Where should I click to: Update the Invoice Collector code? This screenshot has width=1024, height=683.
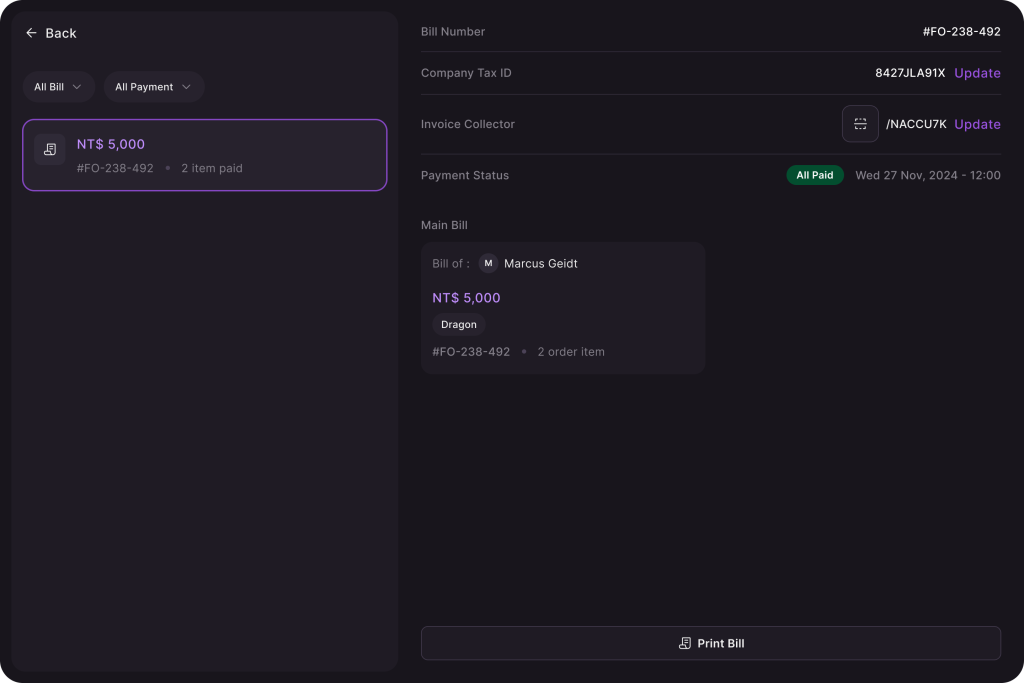pyautogui.click(x=977, y=124)
